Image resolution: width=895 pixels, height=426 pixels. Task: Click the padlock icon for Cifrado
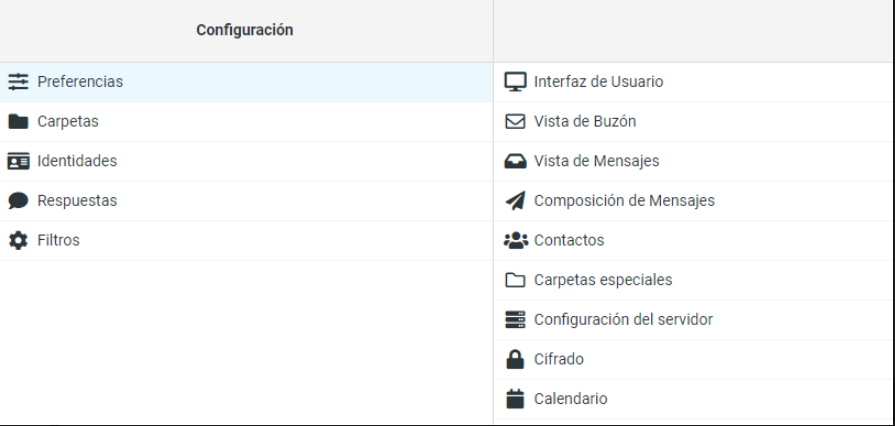[x=515, y=359]
